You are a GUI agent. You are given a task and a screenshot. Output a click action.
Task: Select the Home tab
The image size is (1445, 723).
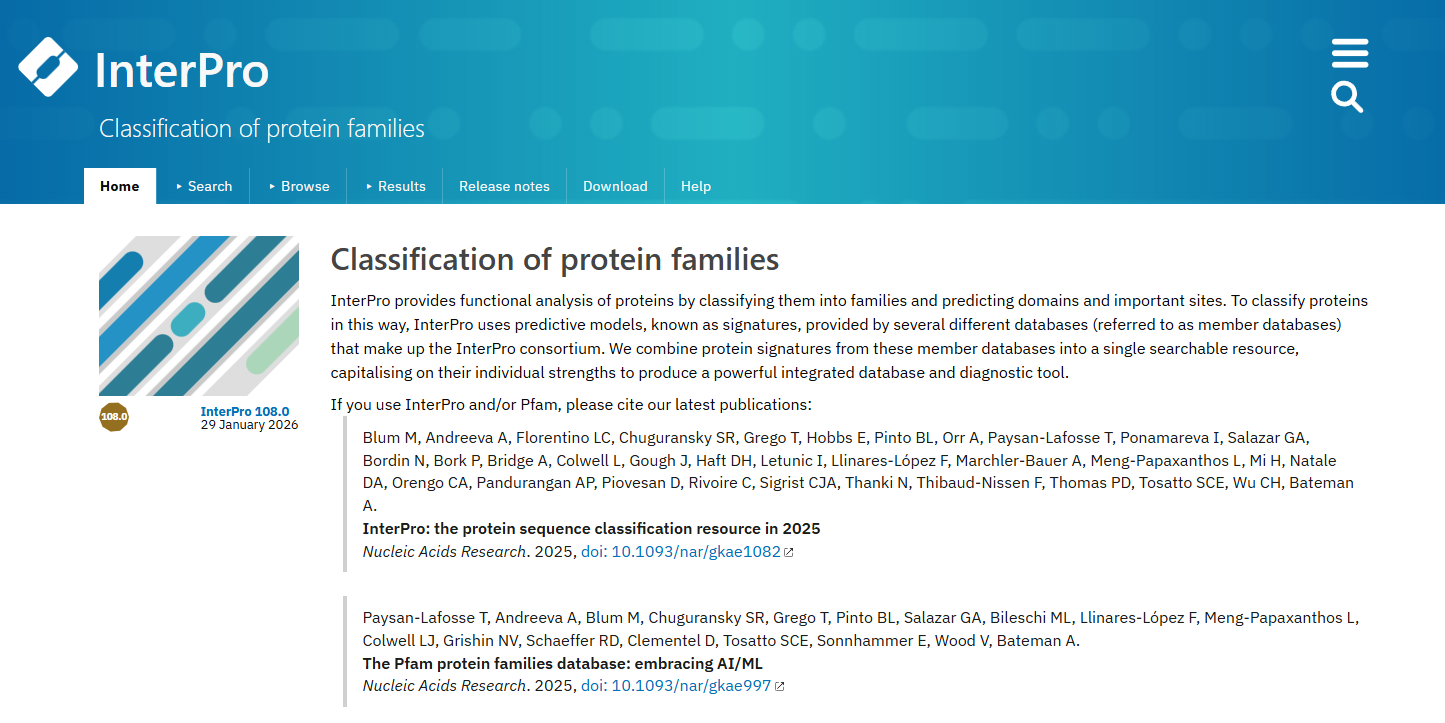click(x=120, y=186)
